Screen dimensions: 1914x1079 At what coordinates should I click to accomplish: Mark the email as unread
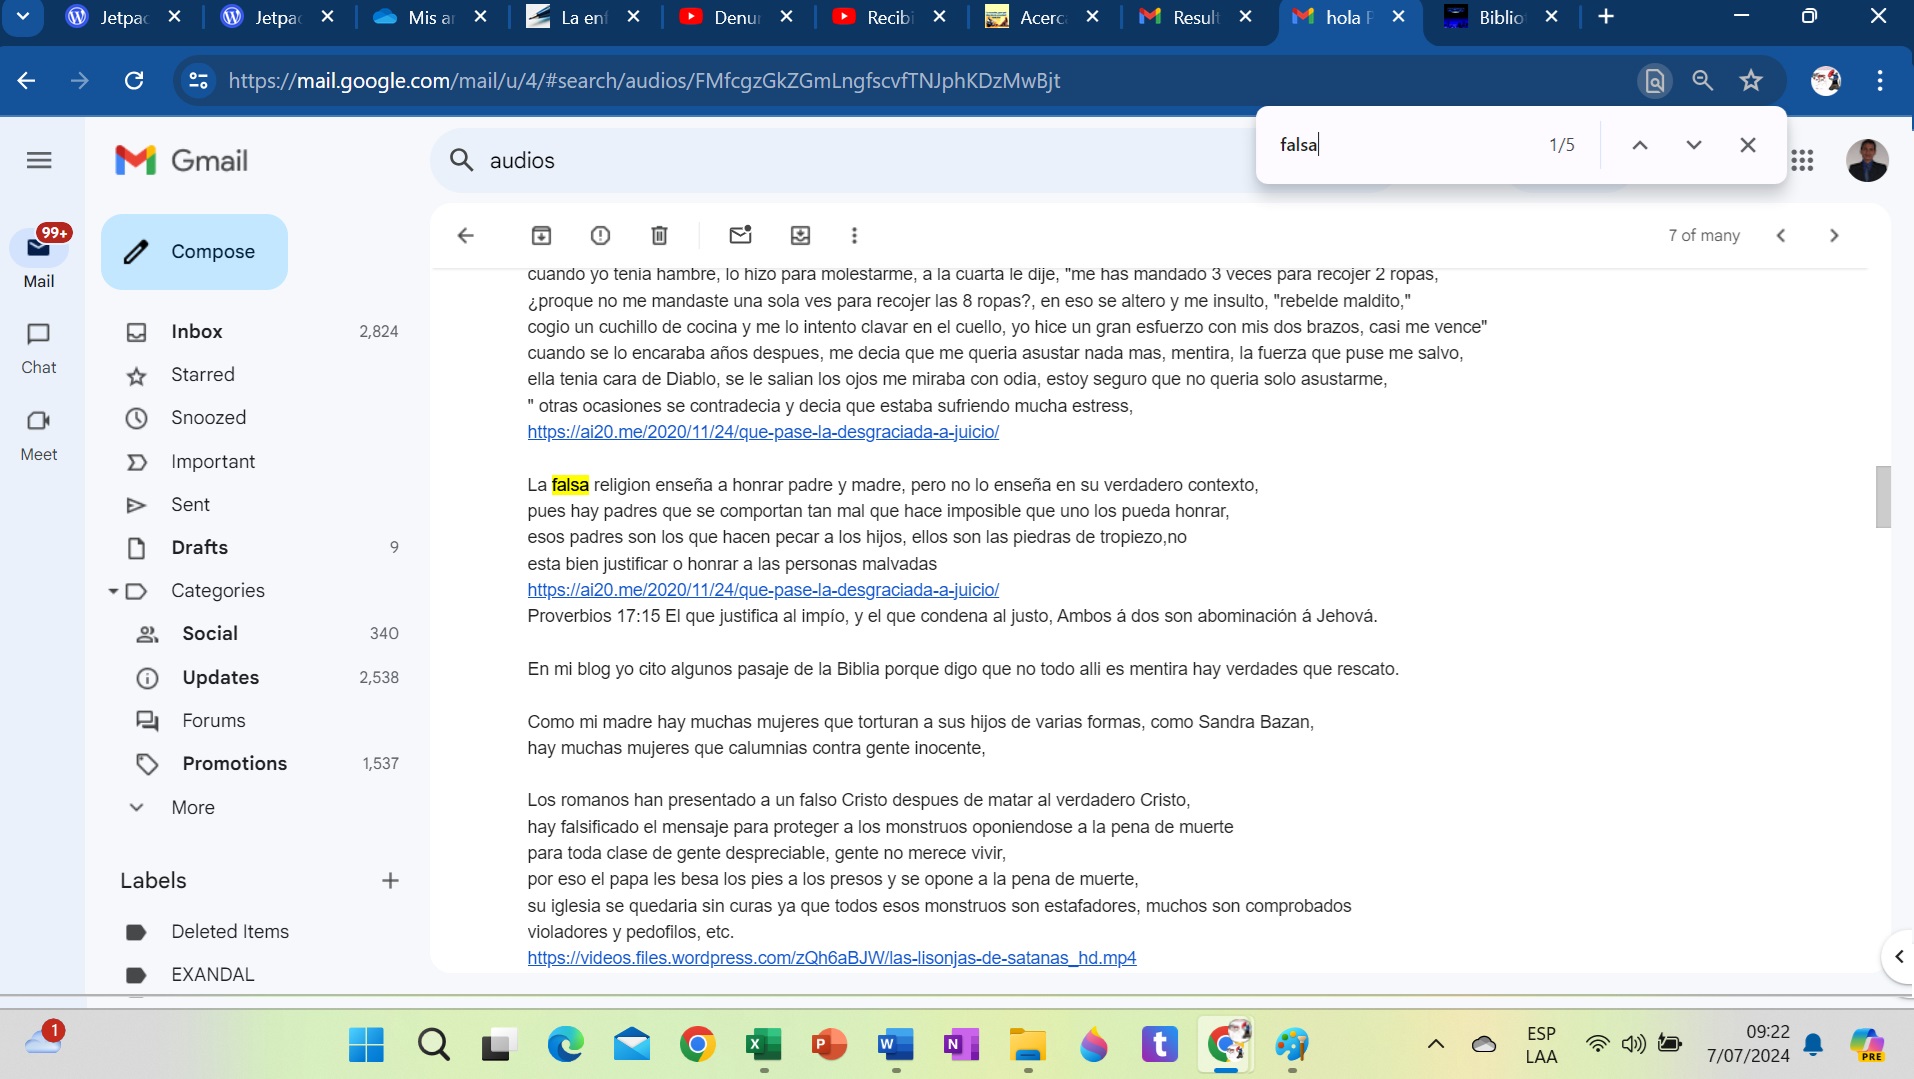click(740, 235)
